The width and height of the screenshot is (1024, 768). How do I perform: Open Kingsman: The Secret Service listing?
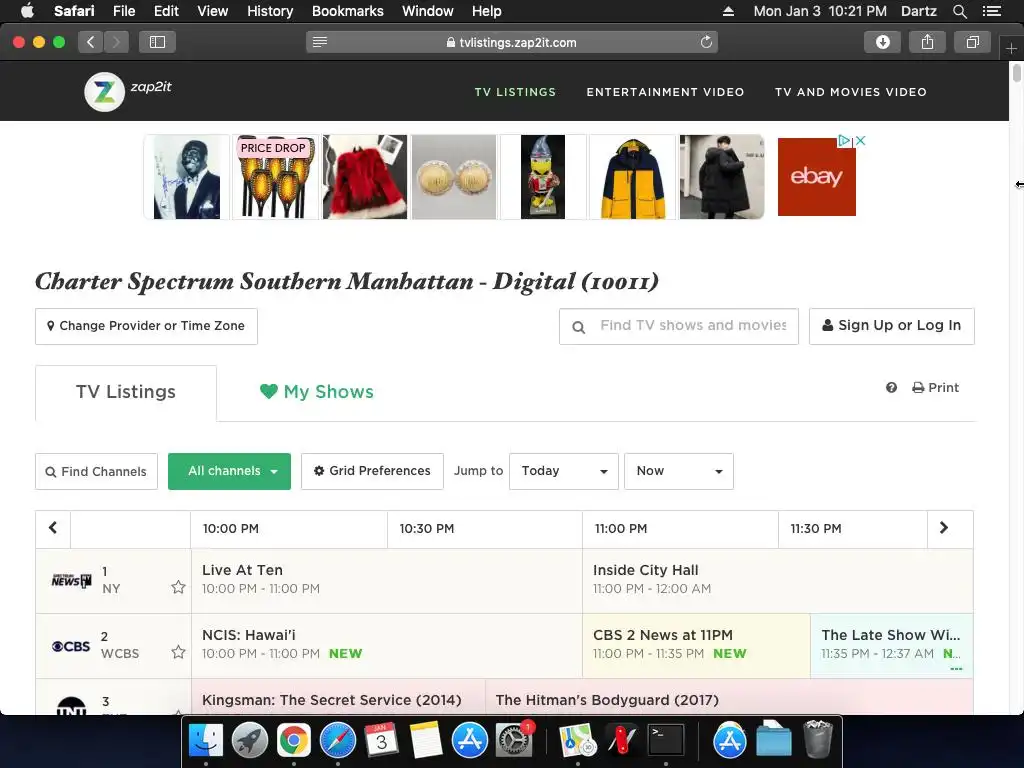338,697
